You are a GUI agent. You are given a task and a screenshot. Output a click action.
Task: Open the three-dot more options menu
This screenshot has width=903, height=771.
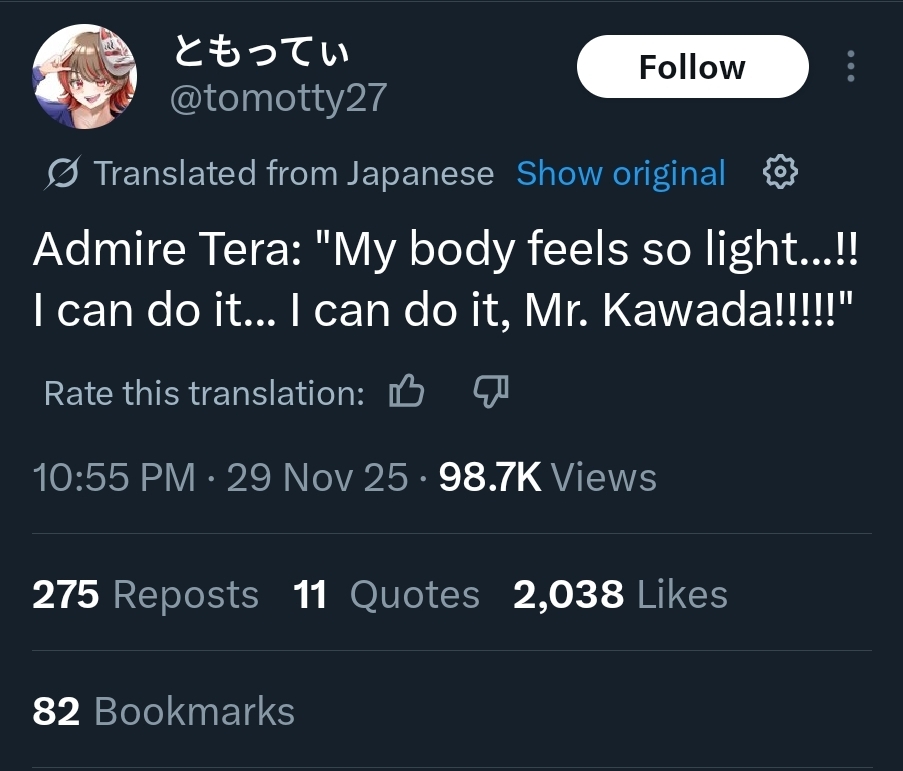click(851, 66)
